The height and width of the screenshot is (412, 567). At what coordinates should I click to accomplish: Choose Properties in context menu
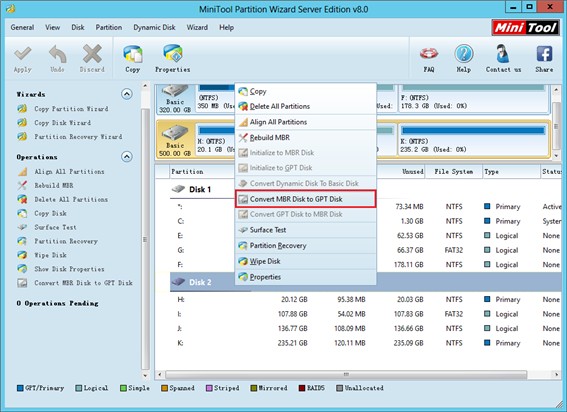[x=306, y=277]
